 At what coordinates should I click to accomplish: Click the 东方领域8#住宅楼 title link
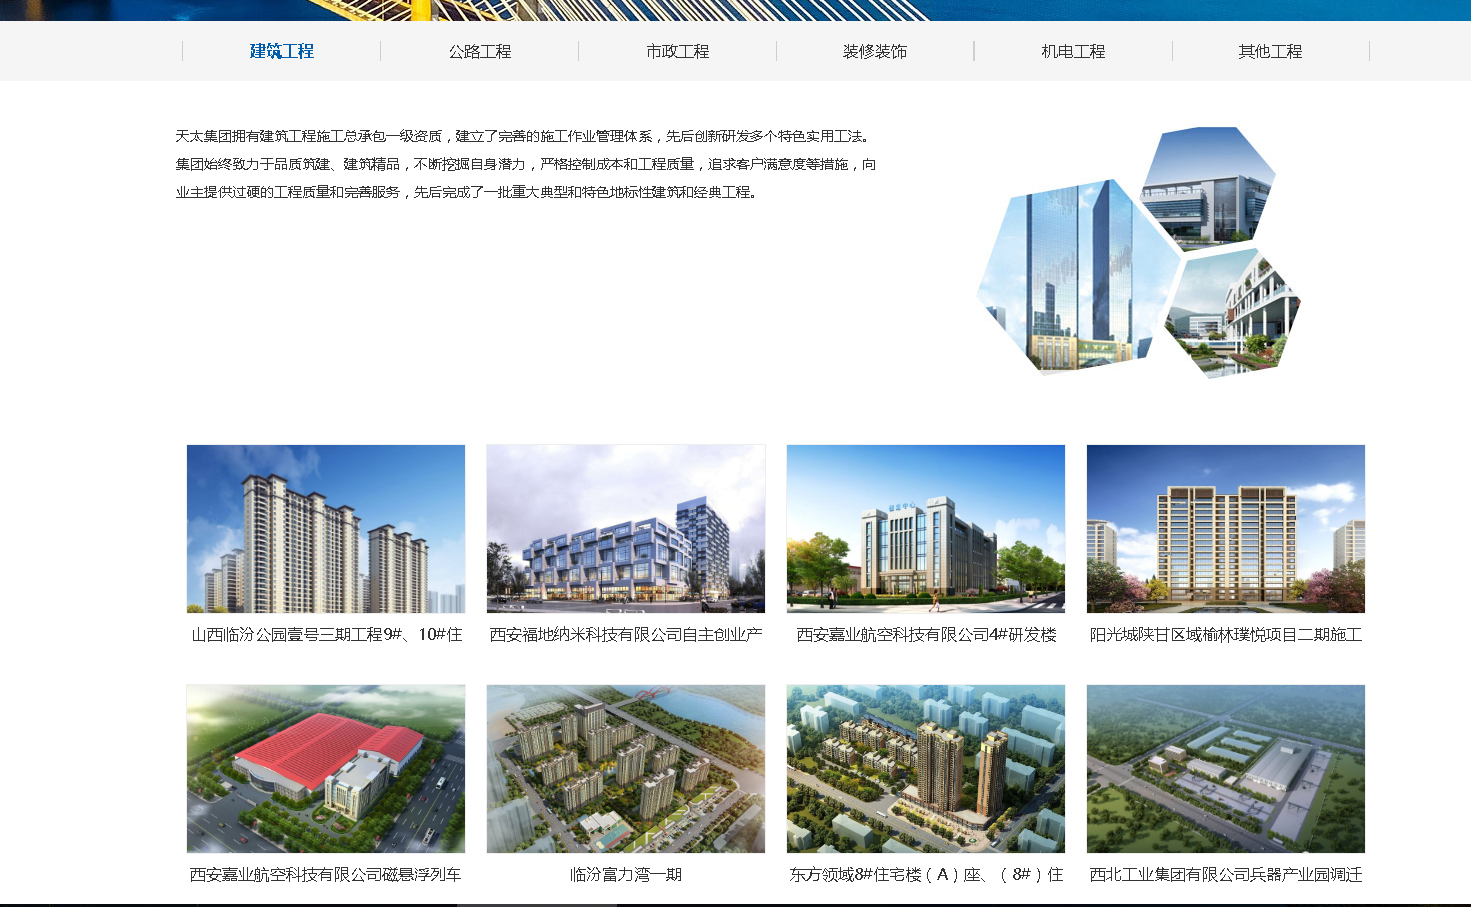(926, 875)
